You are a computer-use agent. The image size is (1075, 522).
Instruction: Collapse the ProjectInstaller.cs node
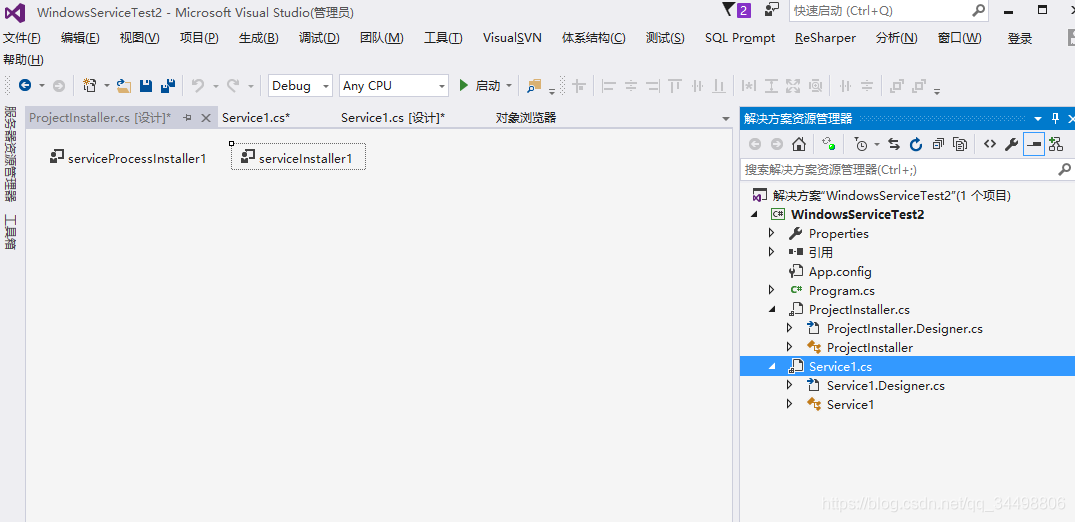click(773, 310)
